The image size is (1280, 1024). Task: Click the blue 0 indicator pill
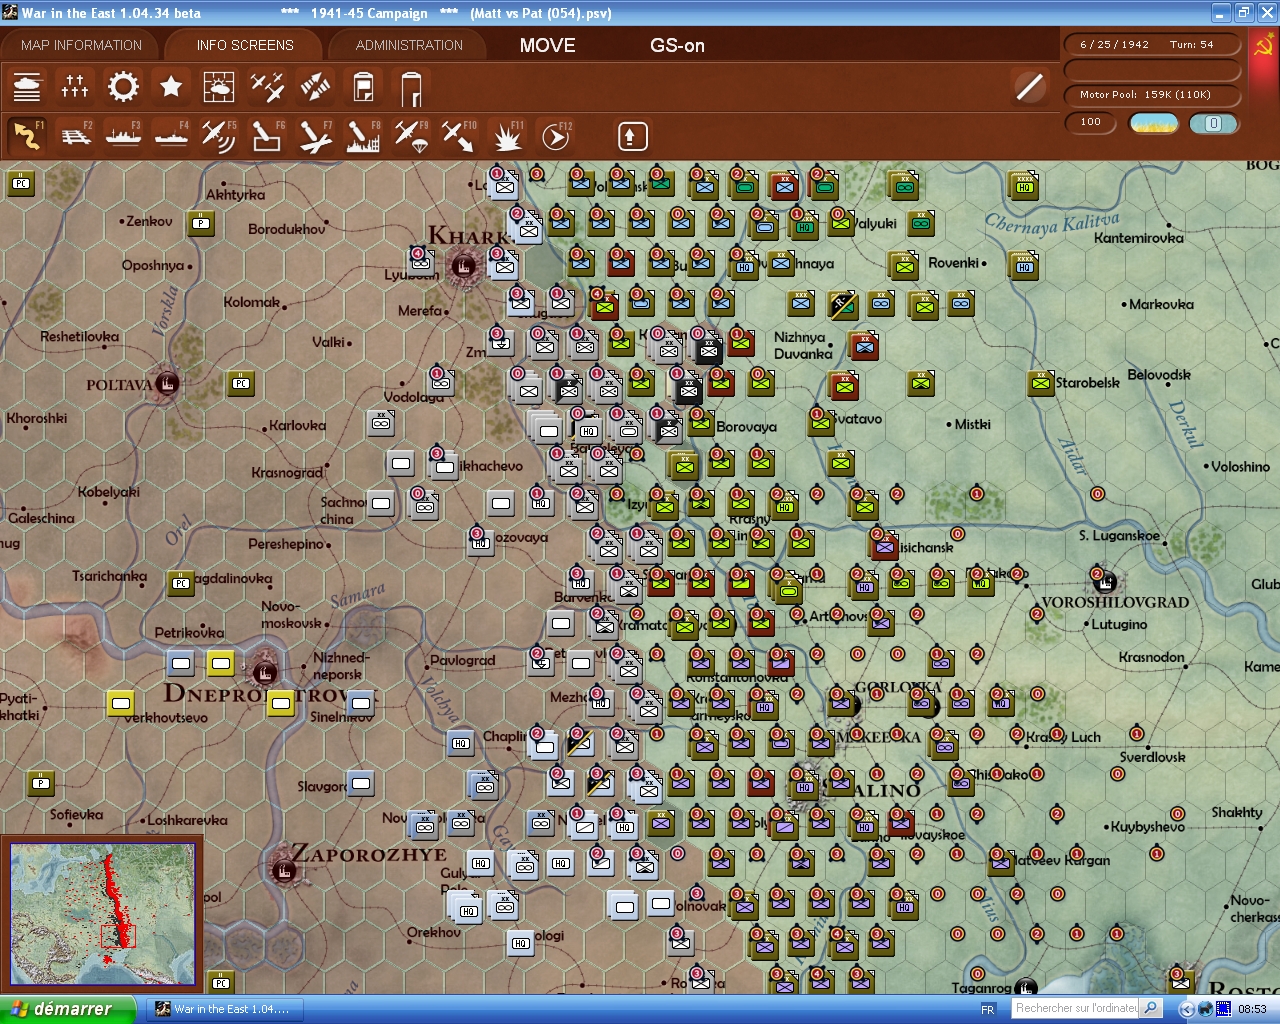(1213, 123)
